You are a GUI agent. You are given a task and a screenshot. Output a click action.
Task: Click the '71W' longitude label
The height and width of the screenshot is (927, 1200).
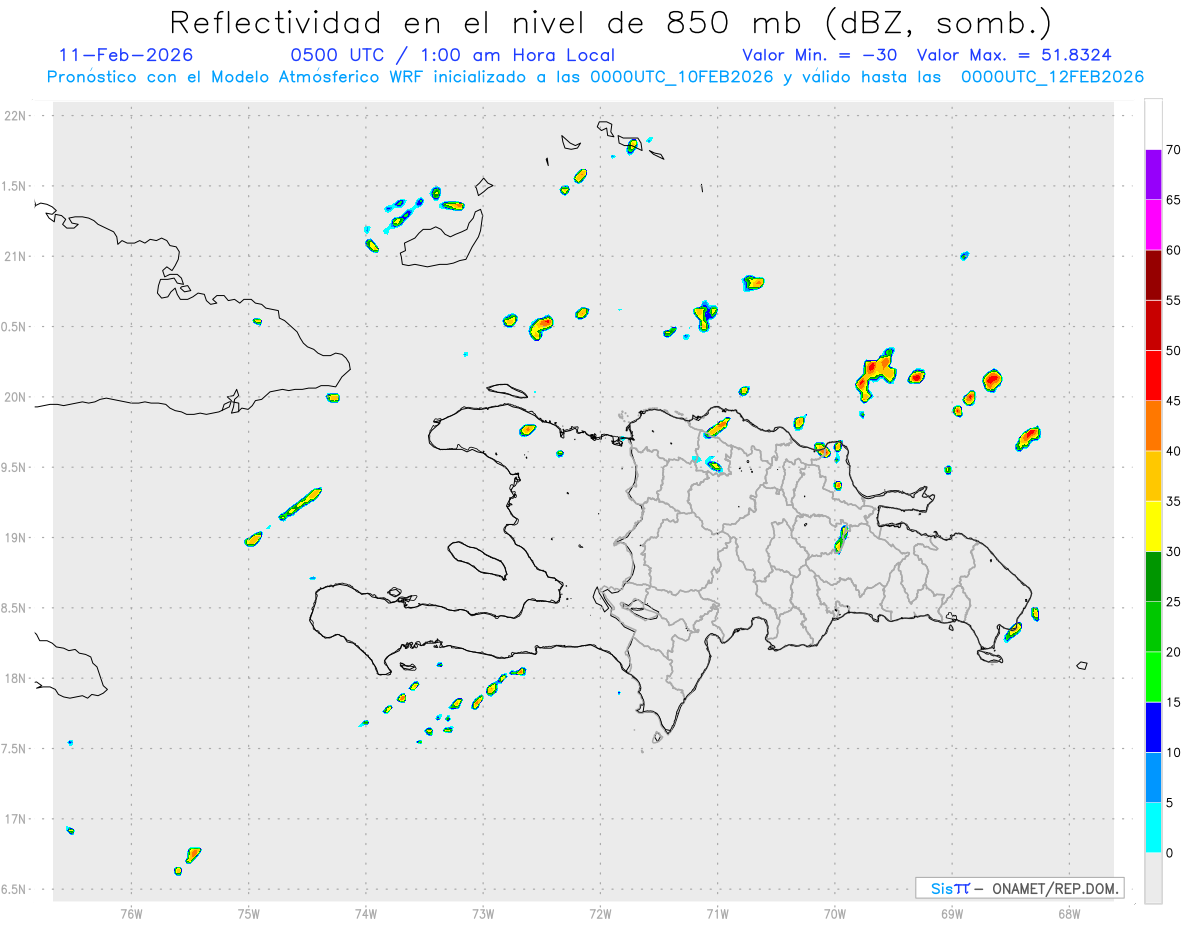tap(717, 914)
